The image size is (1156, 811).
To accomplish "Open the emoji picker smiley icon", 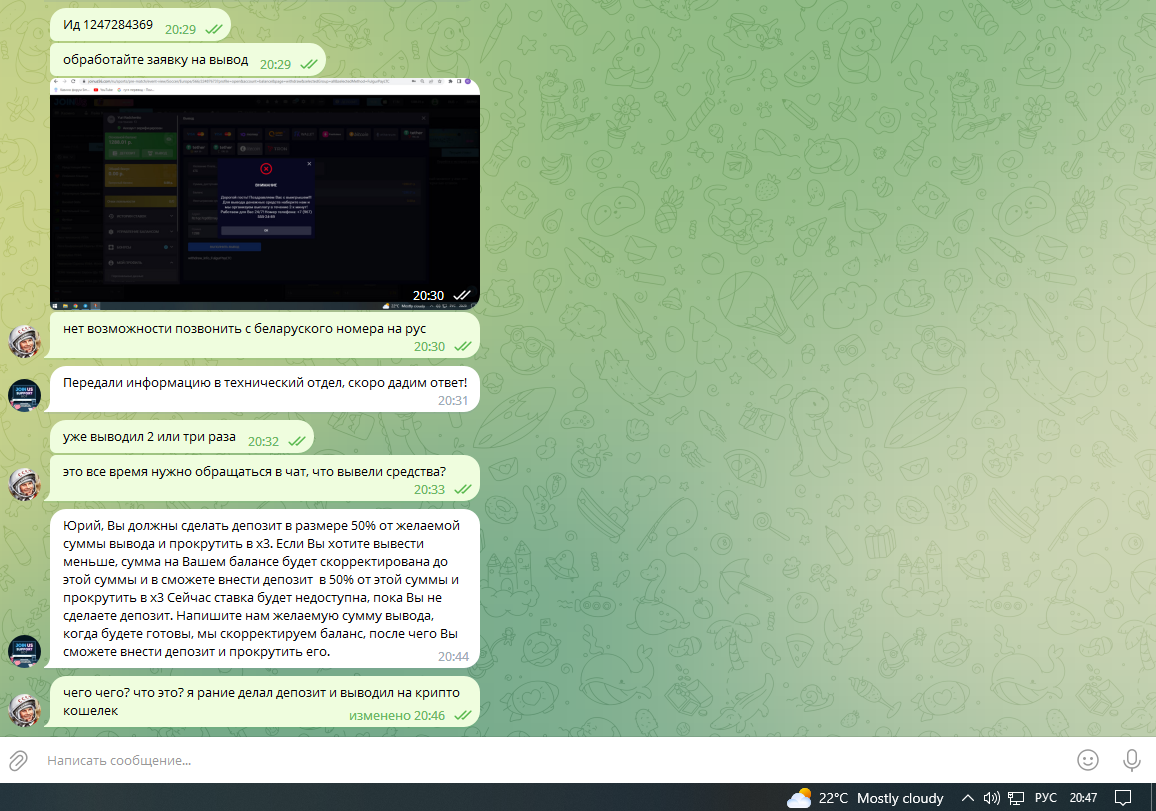I will [x=1087, y=759].
